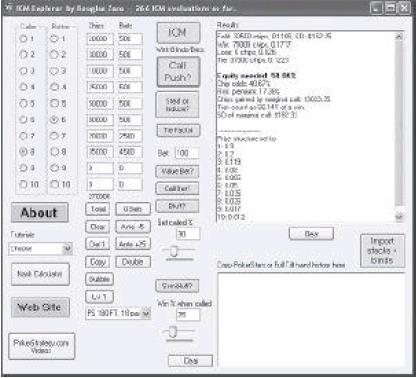Click the Tie Factor button

pyautogui.click(x=178, y=130)
